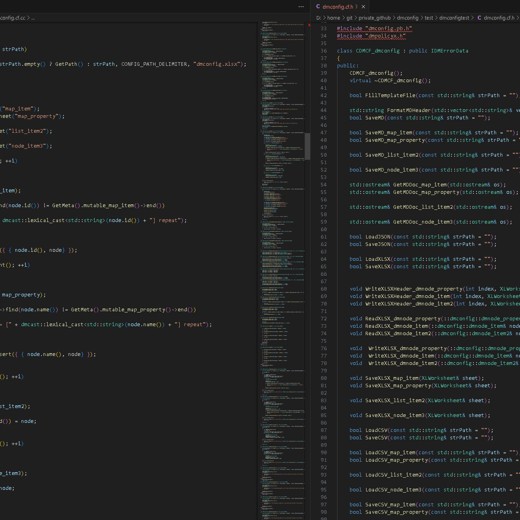
Task: Expand private_github breadcrumb folder
Action: 375,18
